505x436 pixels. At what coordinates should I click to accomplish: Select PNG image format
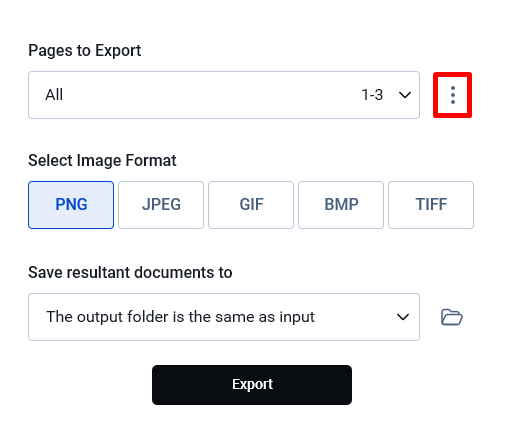[71, 205]
